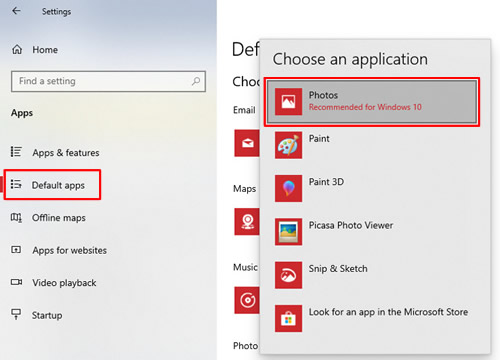This screenshot has width=500, height=360.
Task: Click the Snip & Sketch icon
Action: pyautogui.click(x=288, y=275)
